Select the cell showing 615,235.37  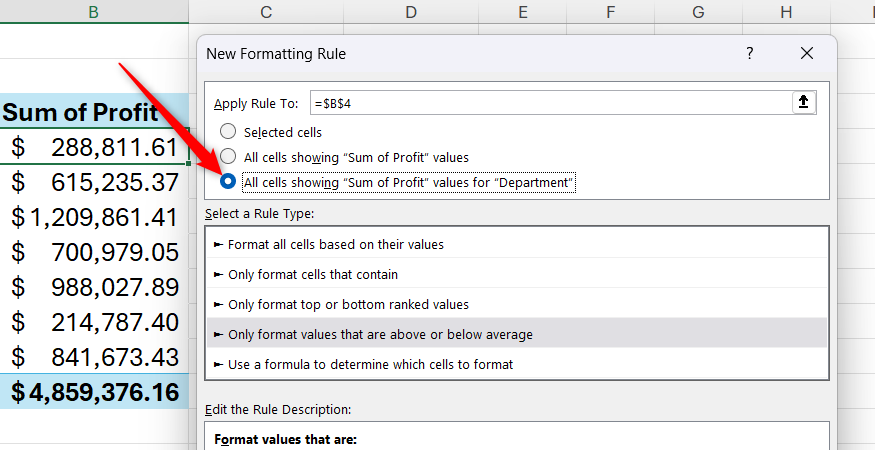(94, 182)
